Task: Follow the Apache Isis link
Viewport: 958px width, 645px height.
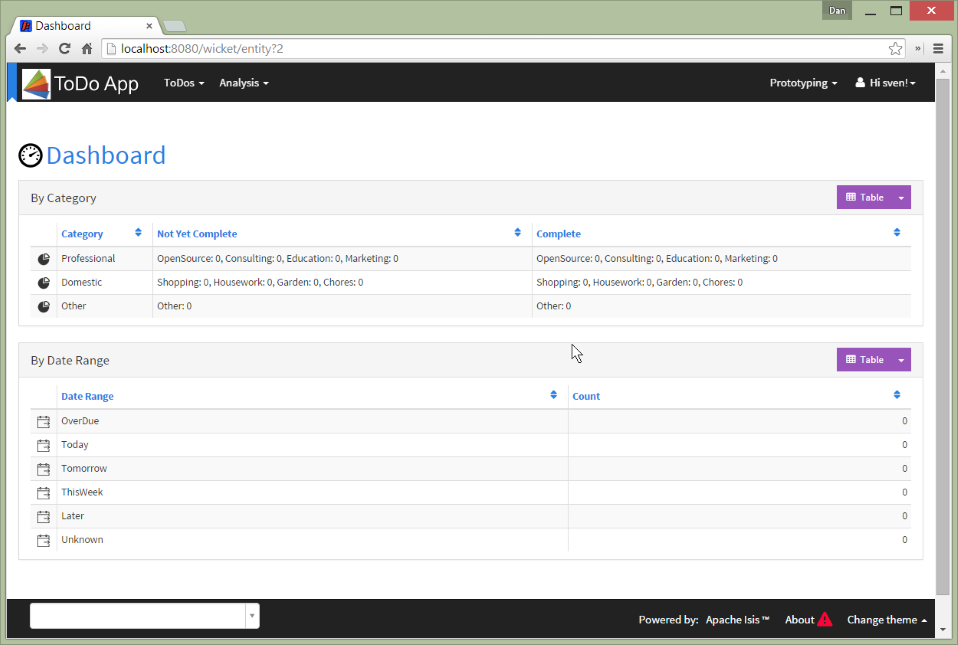Action: pyautogui.click(x=737, y=620)
